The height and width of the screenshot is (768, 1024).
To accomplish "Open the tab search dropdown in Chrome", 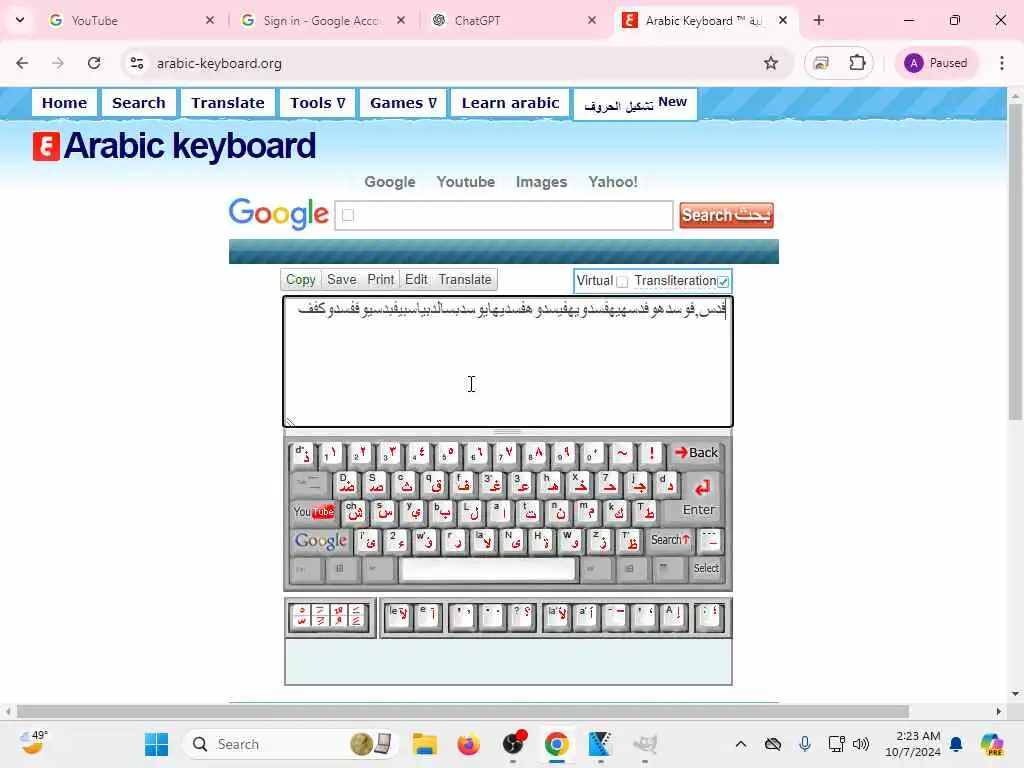I will click(20, 20).
